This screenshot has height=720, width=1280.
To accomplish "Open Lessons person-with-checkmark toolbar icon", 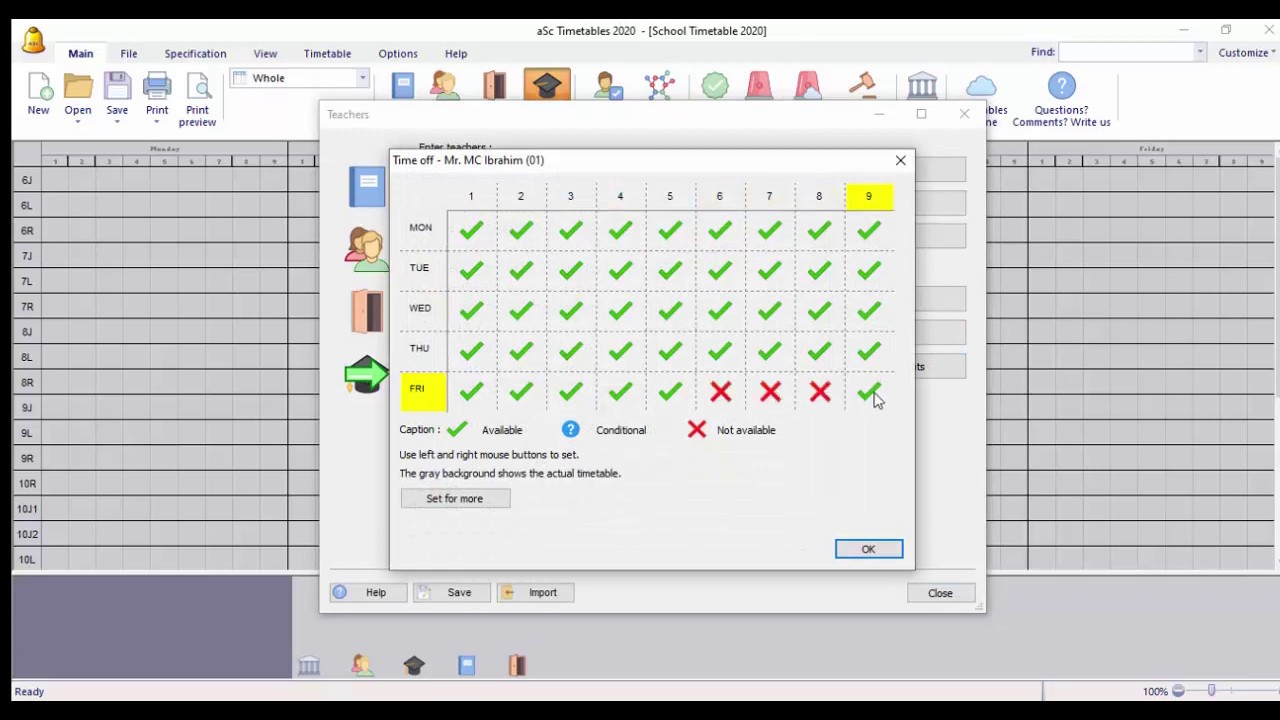I will point(608,86).
